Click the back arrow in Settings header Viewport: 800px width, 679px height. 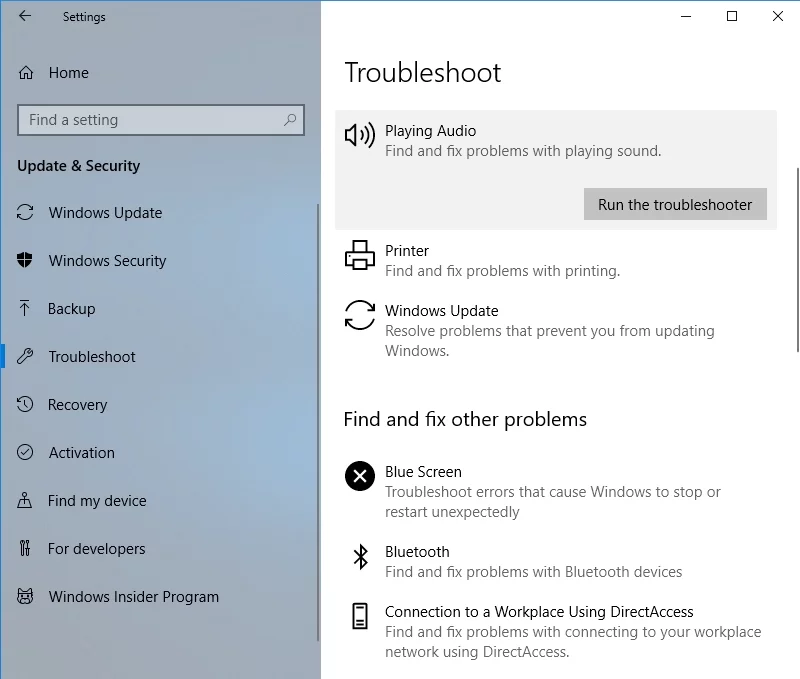25,17
